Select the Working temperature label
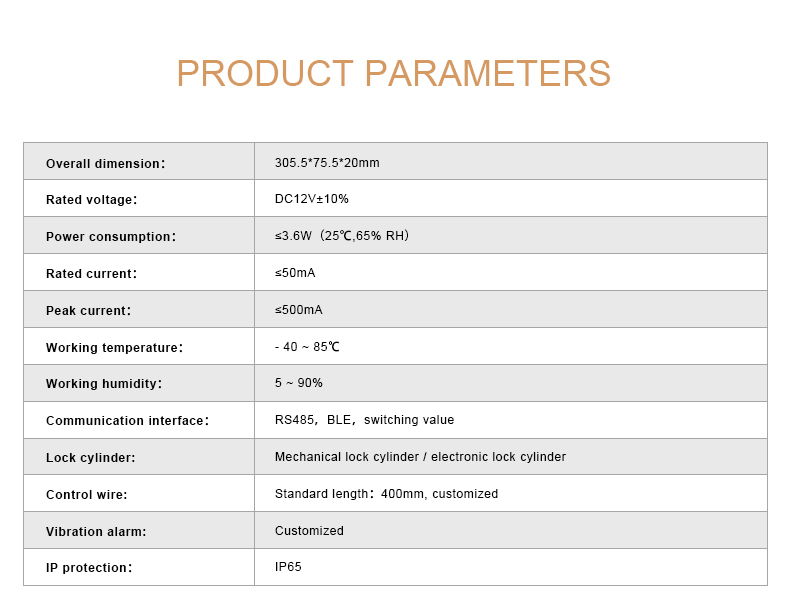790x605 pixels. [x=114, y=348]
